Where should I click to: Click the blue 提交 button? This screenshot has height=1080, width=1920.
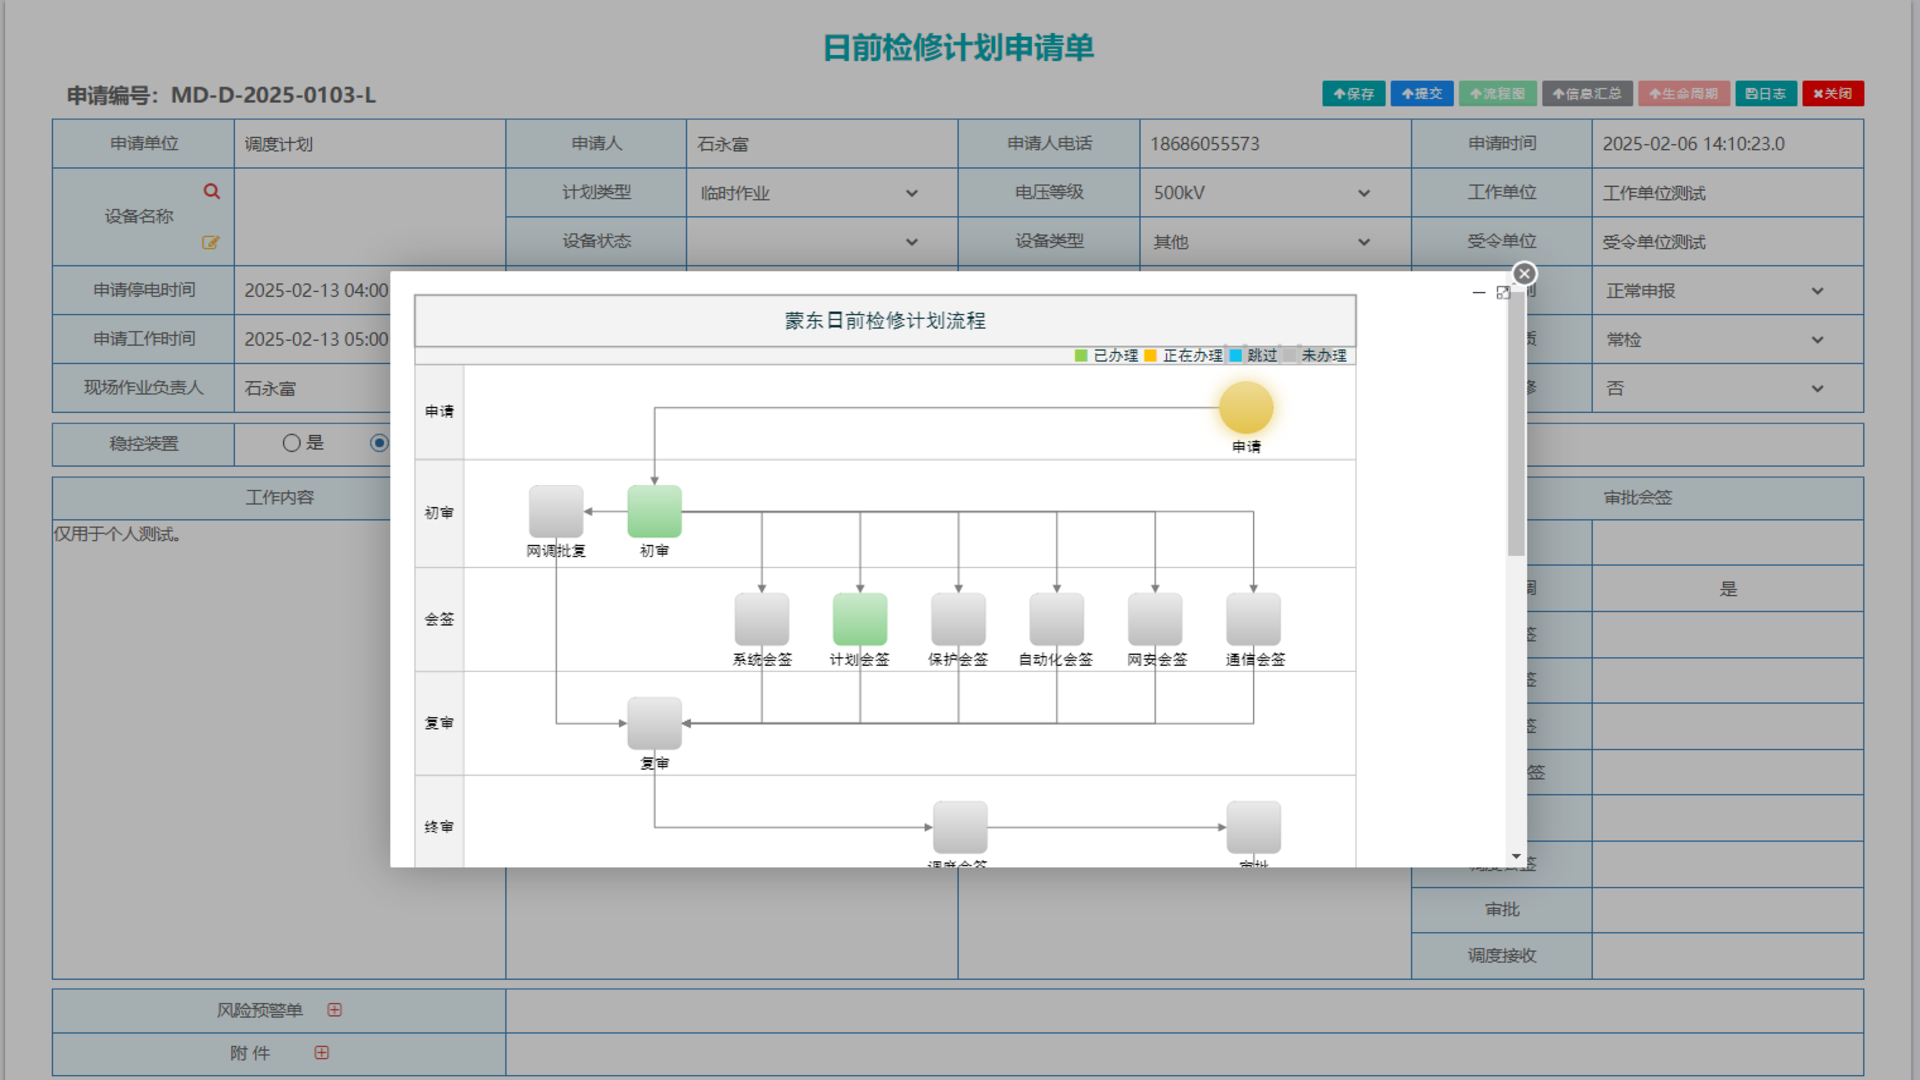tap(1421, 94)
